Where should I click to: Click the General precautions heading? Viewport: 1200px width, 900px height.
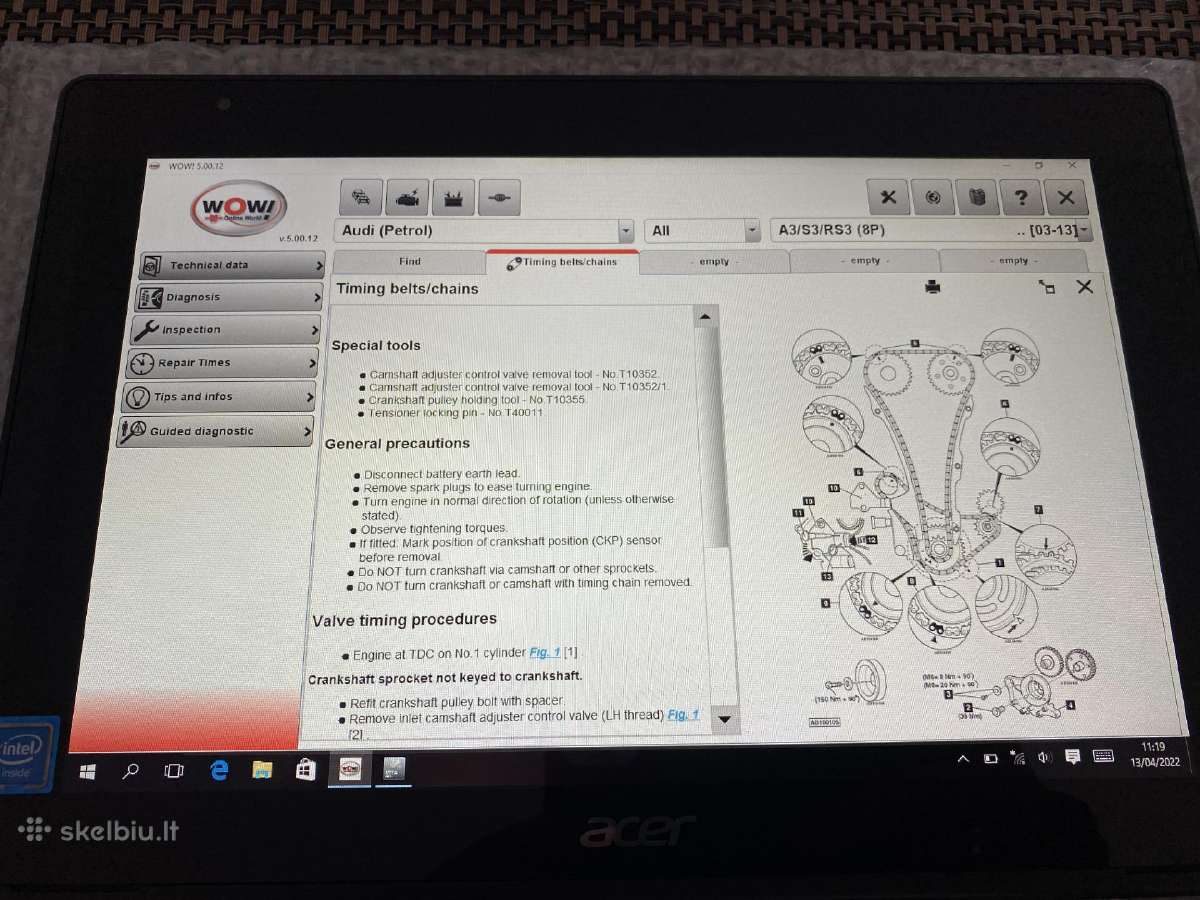pyautogui.click(x=397, y=443)
